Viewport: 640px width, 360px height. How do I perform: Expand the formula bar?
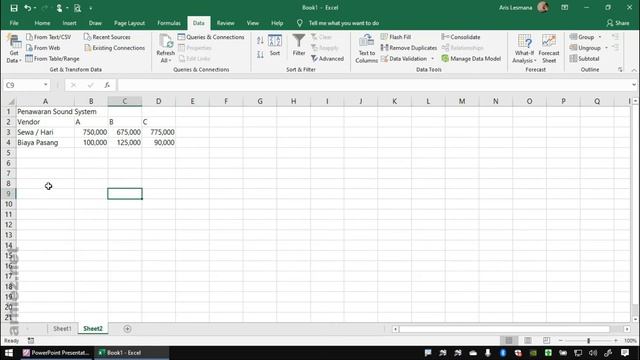pyautogui.click(x=634, y=85)
